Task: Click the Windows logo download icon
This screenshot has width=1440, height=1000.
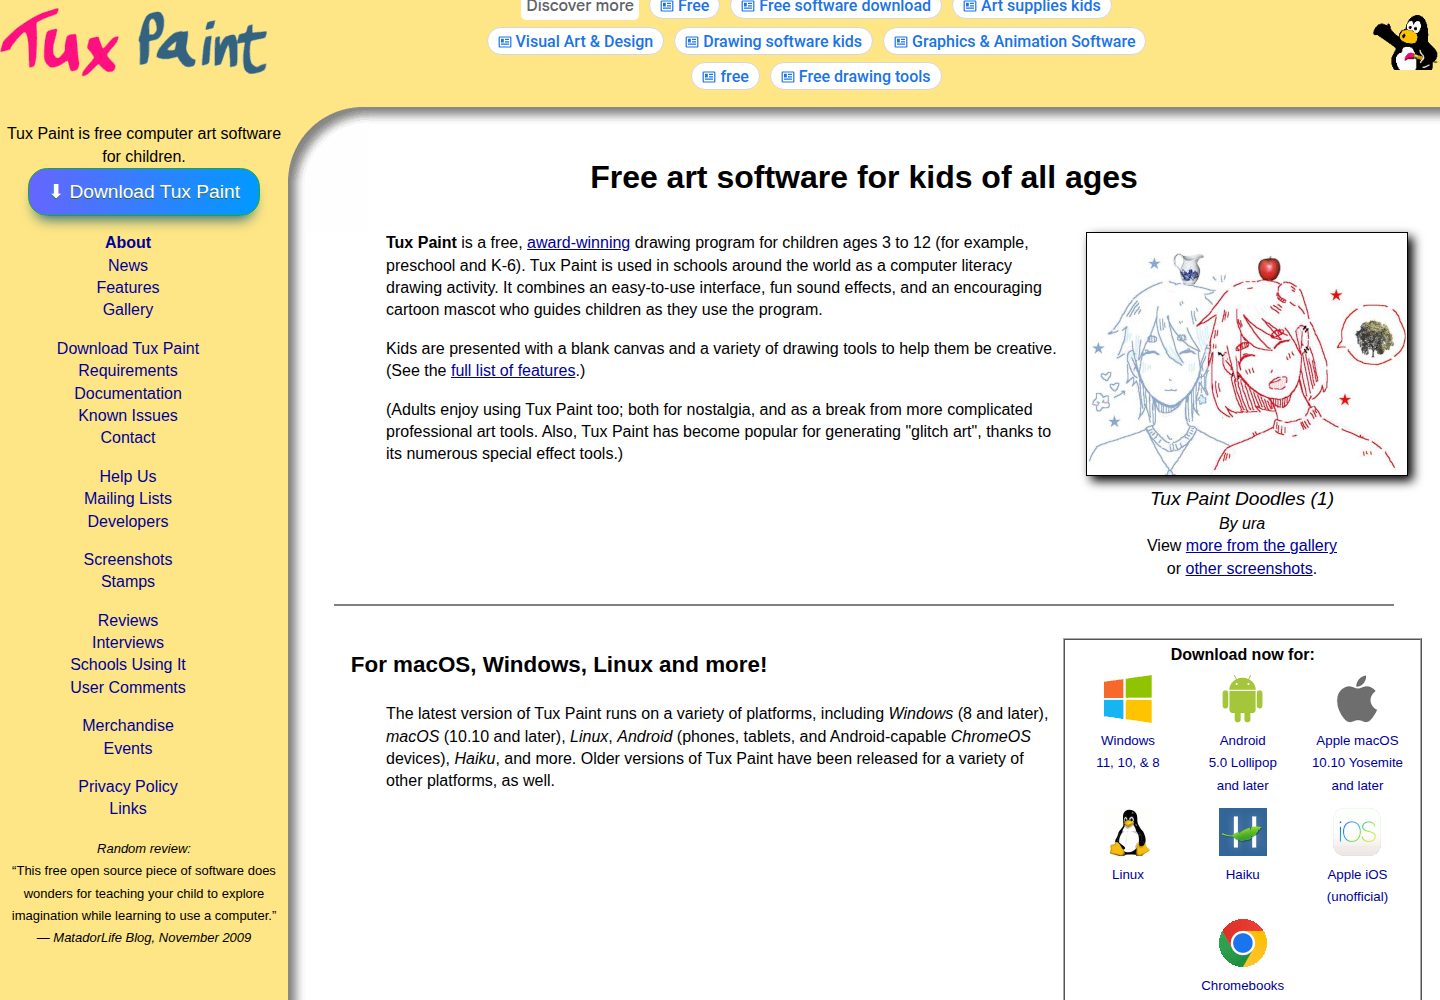Action: (x=1127, y=699)
